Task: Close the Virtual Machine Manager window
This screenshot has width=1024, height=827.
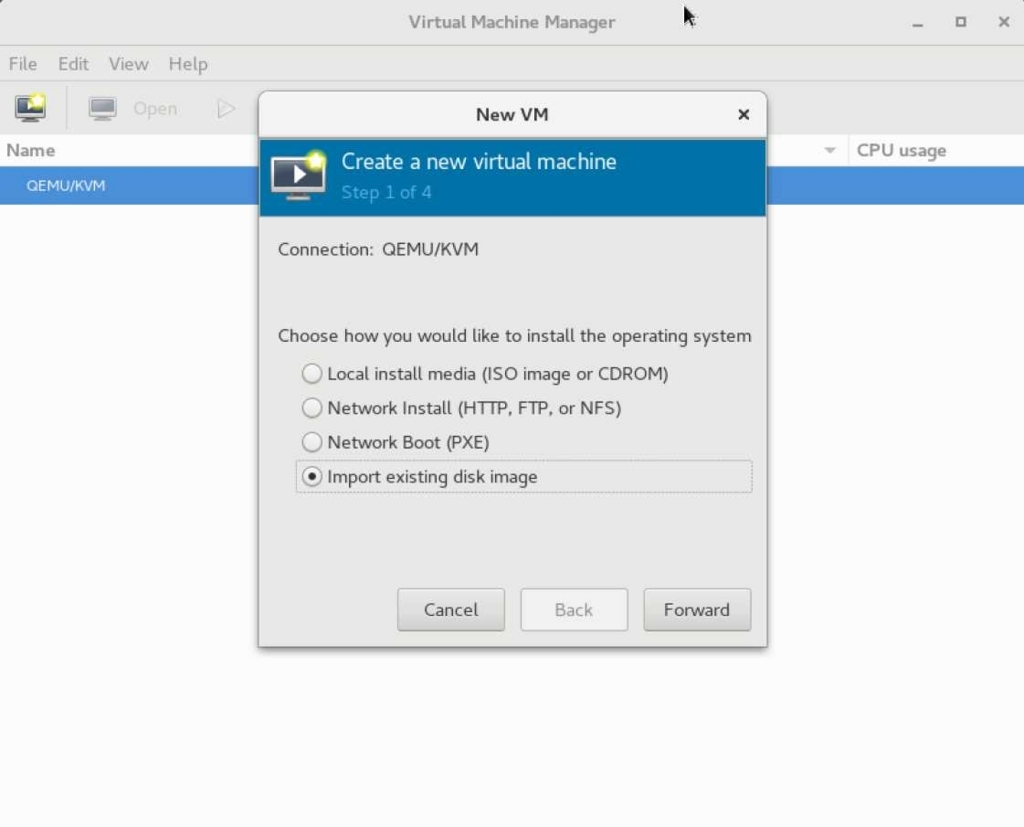Action: pyautogui.click(x=1004, y=22)
